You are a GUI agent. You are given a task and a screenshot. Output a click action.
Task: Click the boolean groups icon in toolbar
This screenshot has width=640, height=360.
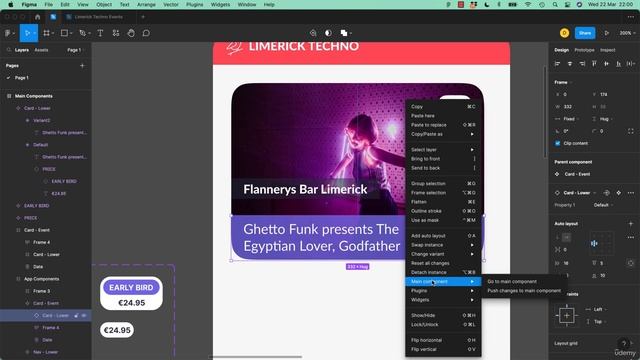click(344, 33)
